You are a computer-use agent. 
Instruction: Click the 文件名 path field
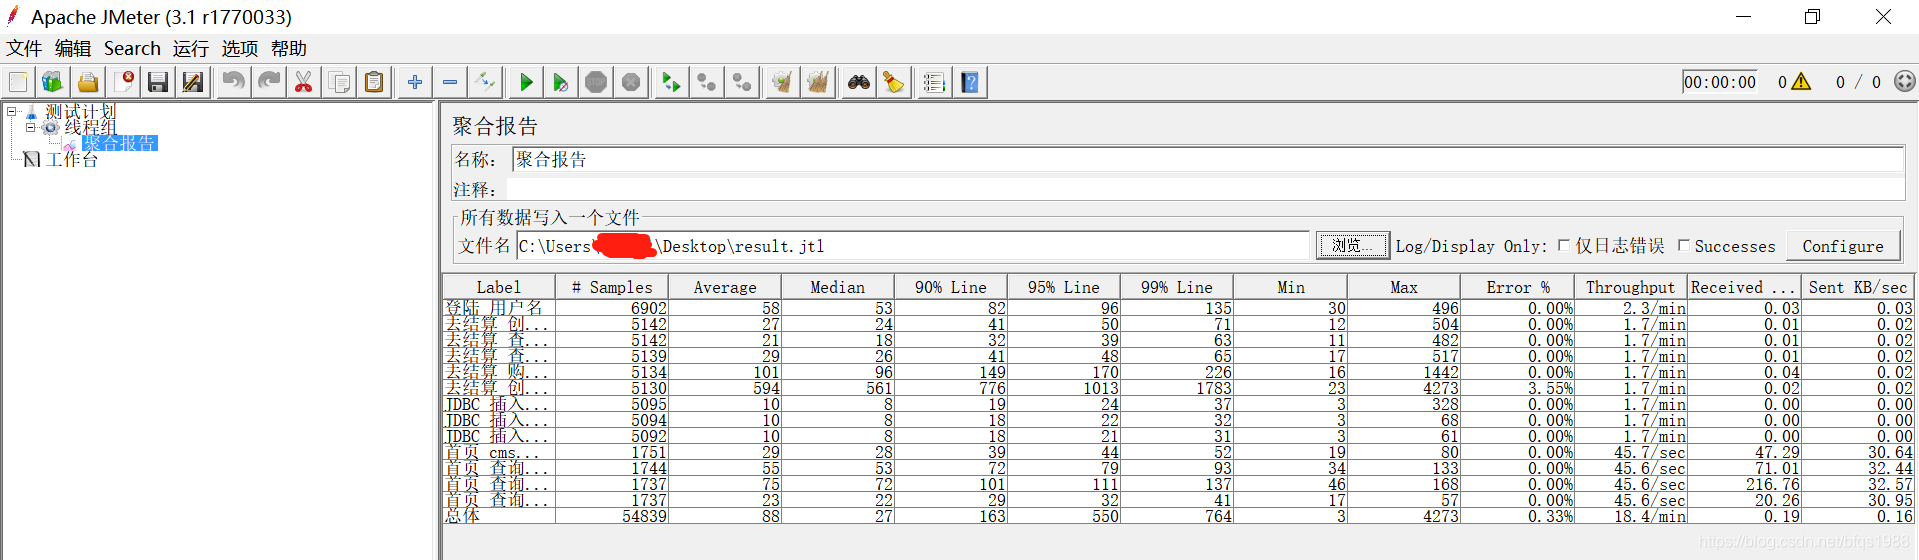click(912, 246)
